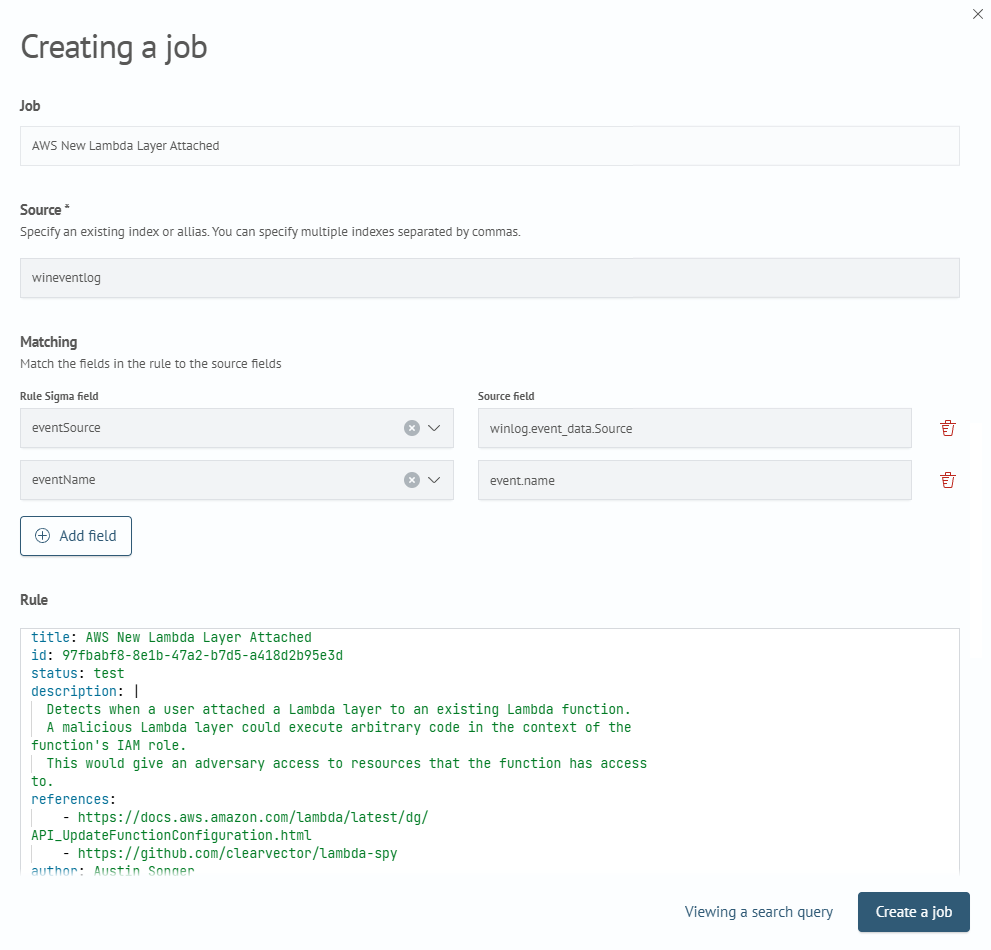The width and height of the screenshot is (991, 950).
Task: Click the rule id line 97fbabf8
Action: [187, 655]
